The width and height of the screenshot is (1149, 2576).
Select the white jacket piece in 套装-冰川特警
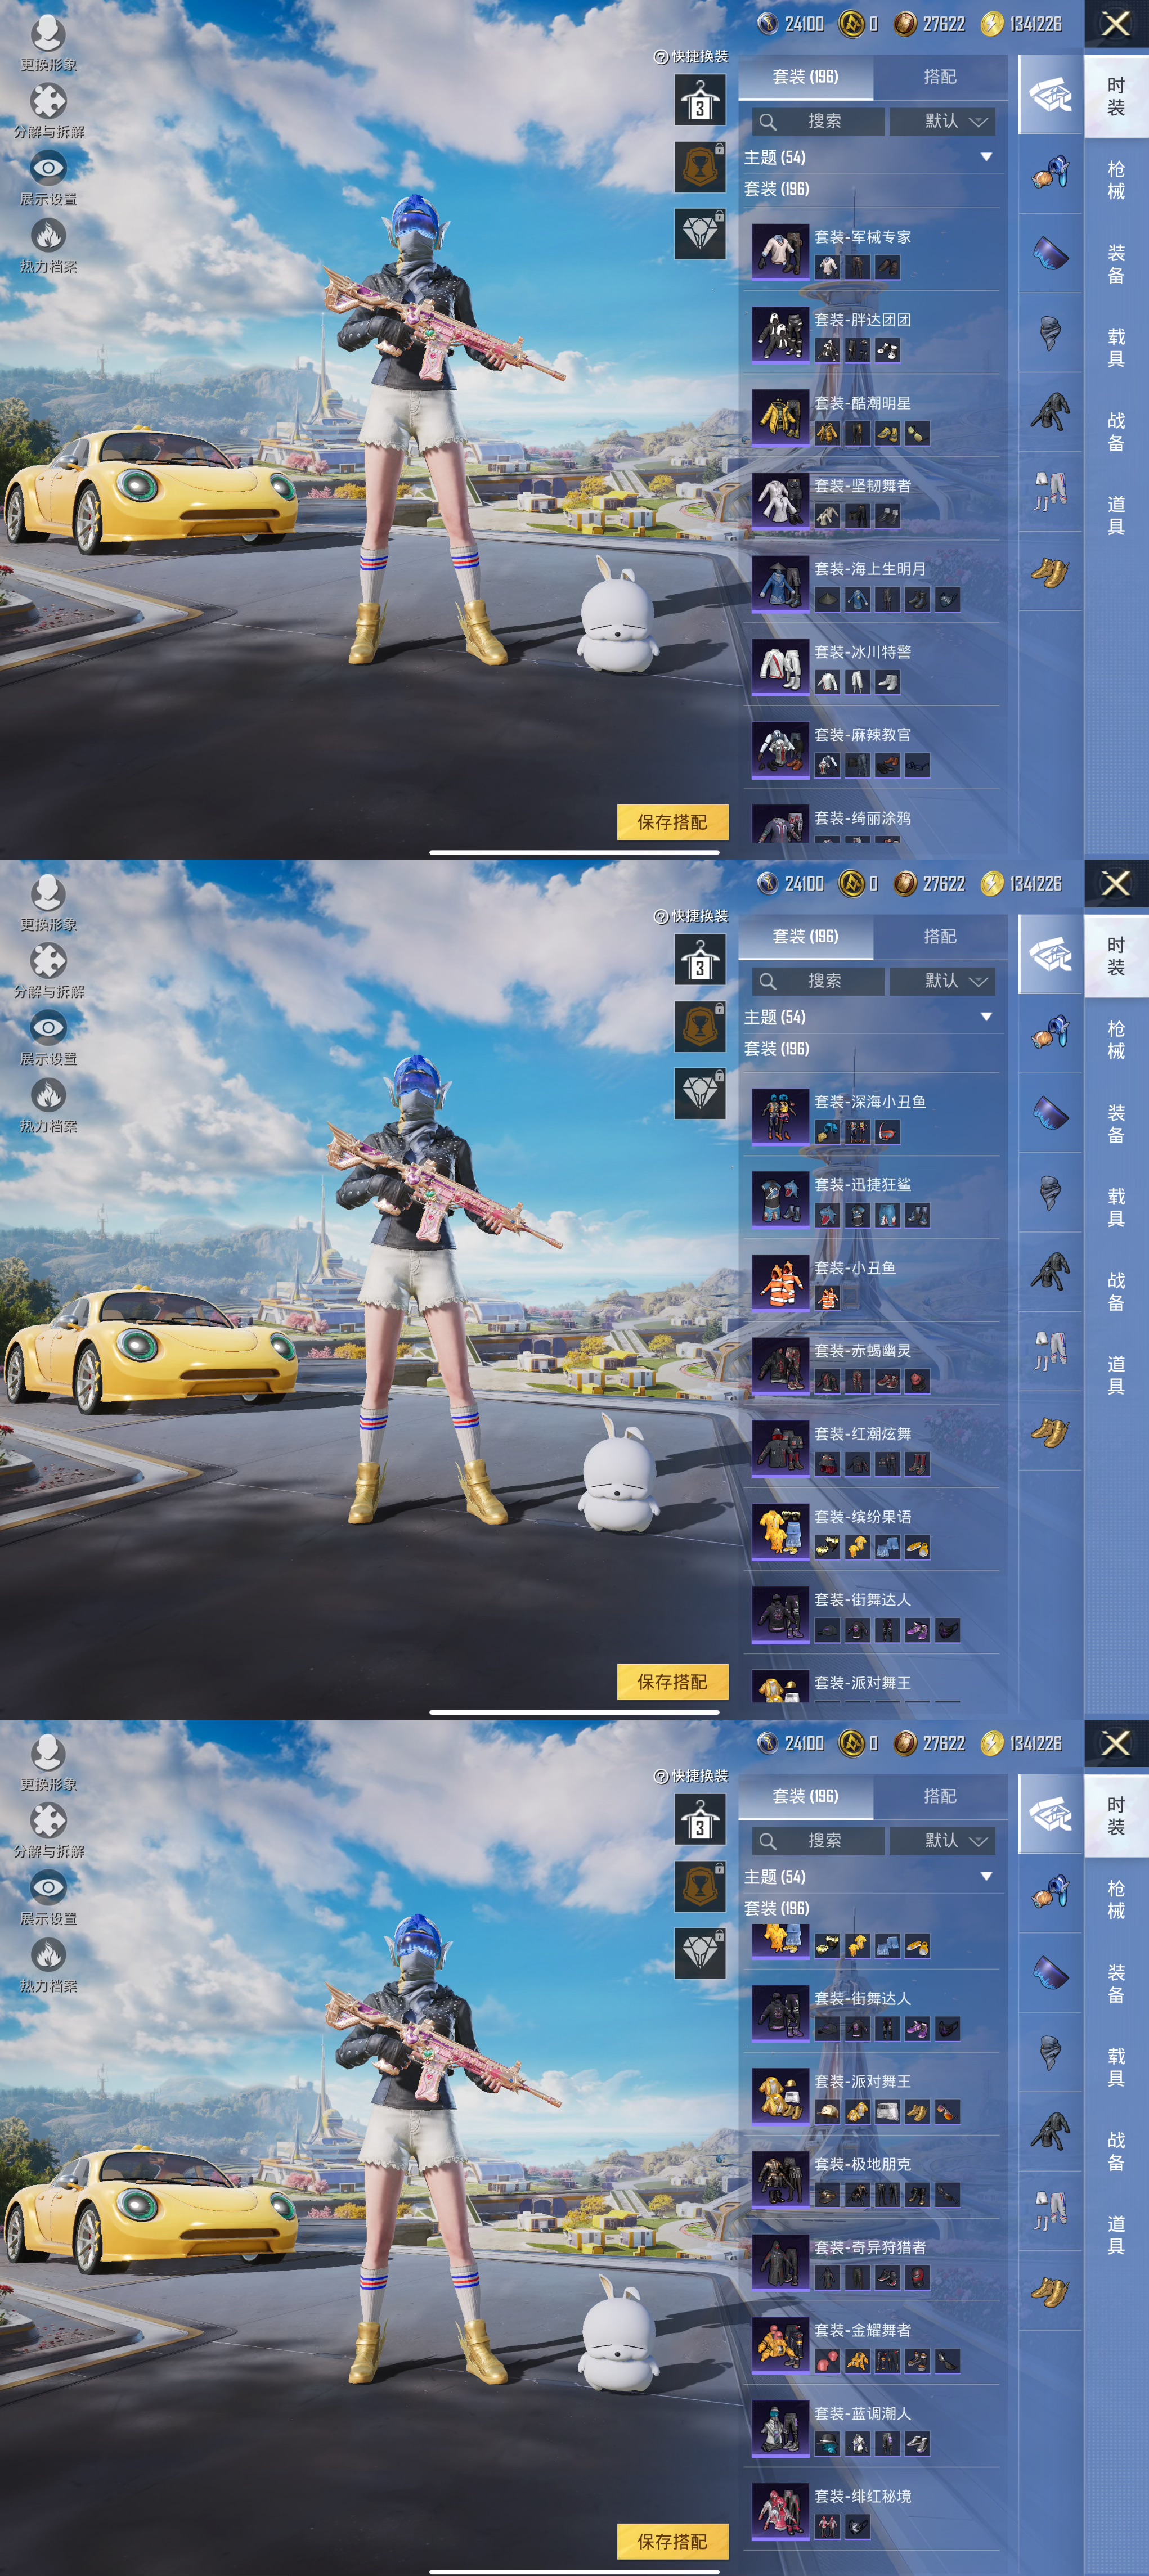tap(827, 682)
